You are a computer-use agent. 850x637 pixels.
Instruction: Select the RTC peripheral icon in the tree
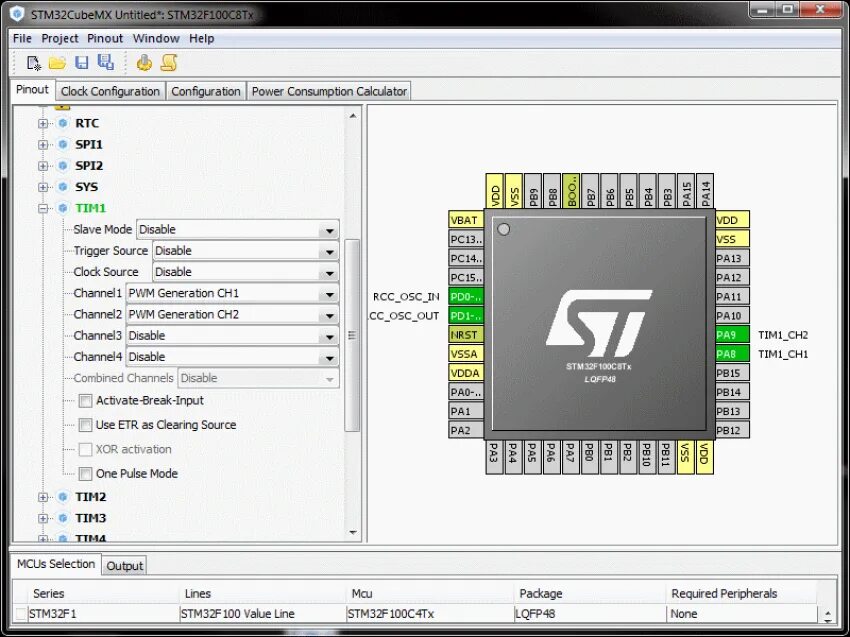[x=63, y=123]
